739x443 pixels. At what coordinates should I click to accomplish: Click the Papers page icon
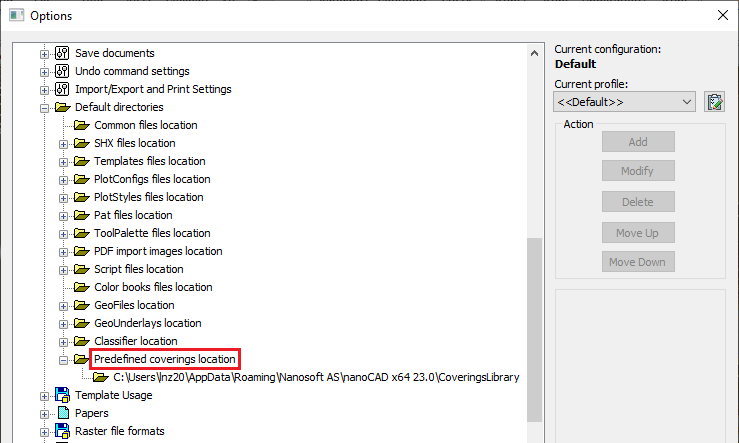pyautogui.click(x=62, y=413)
